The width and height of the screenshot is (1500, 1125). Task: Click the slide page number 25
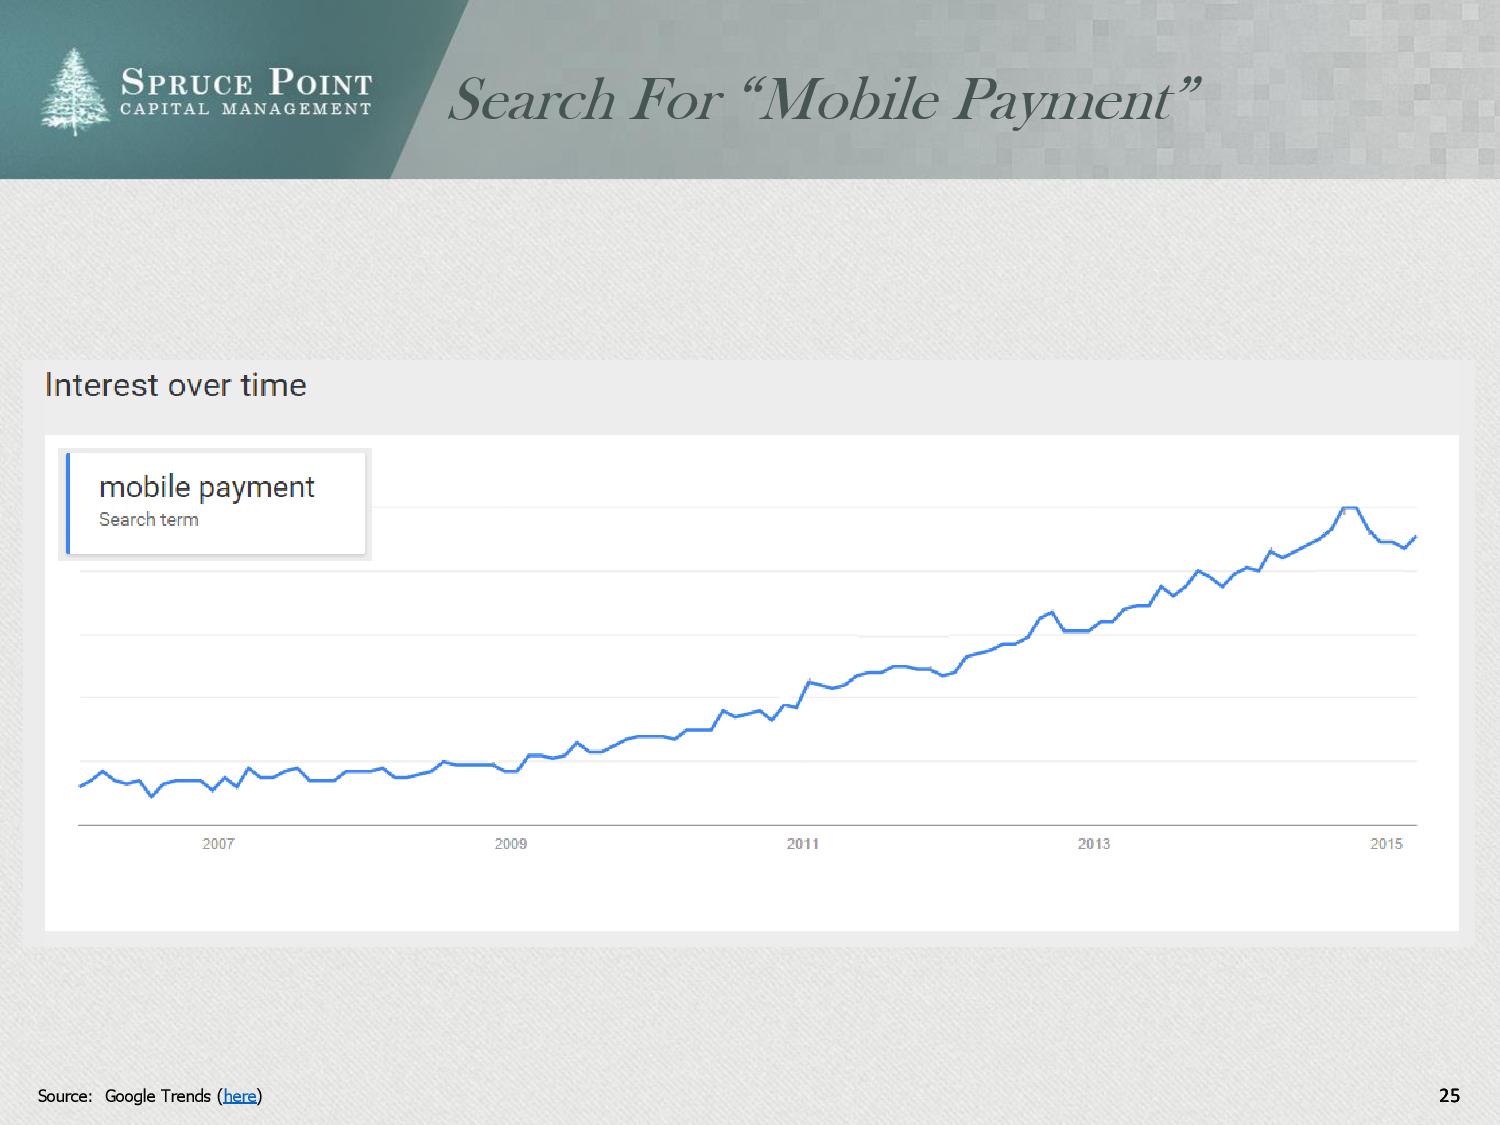[x=1449, y=1095]
